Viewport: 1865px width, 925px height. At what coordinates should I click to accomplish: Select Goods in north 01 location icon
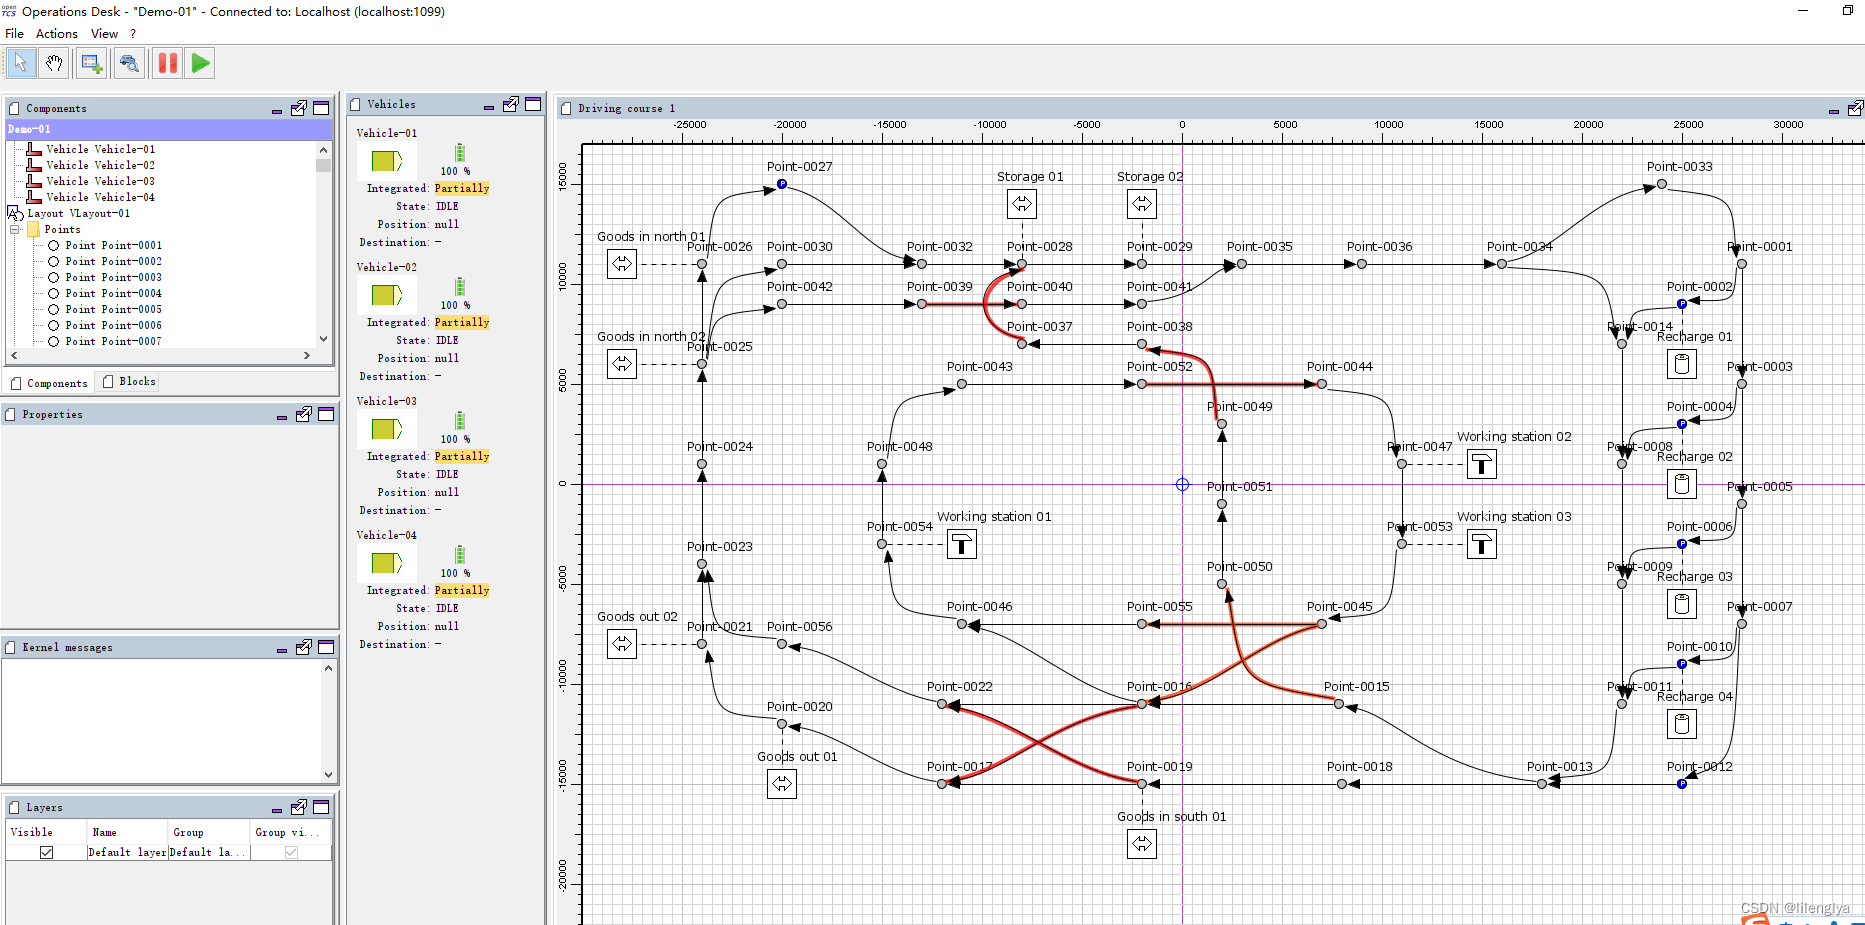(622, 264)
